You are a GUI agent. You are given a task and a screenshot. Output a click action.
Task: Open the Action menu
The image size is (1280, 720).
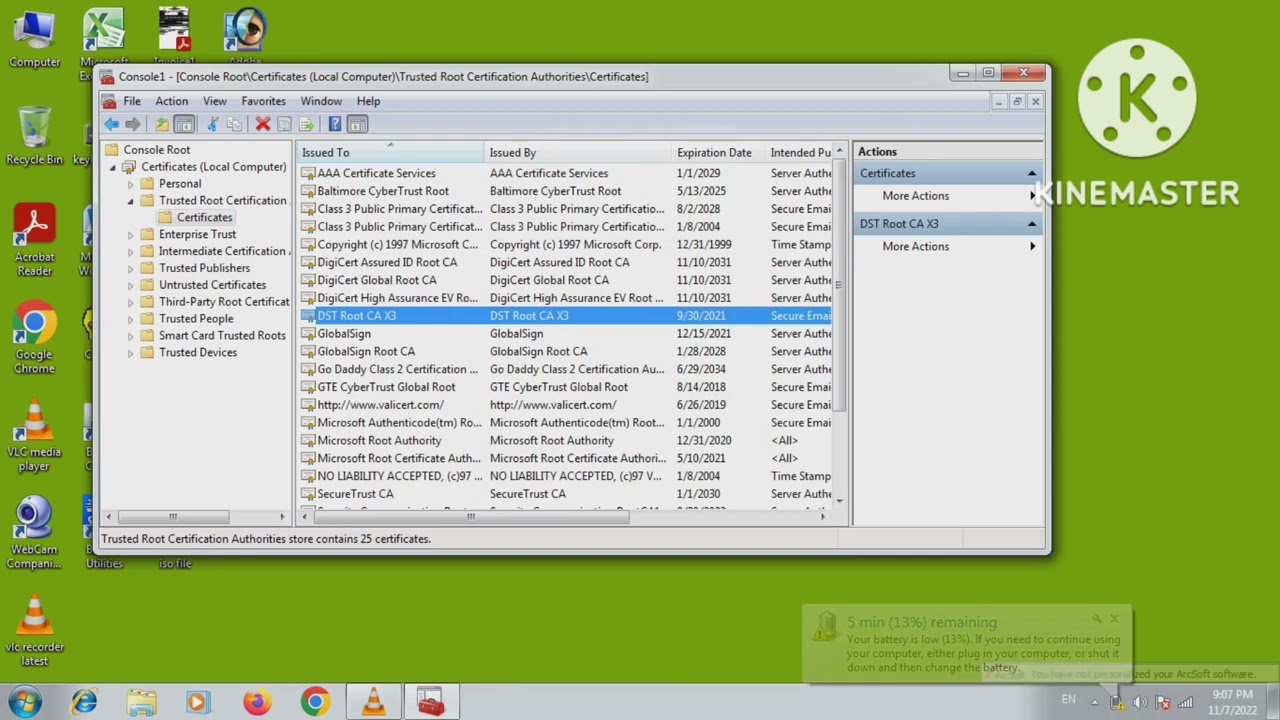point(171,101)
